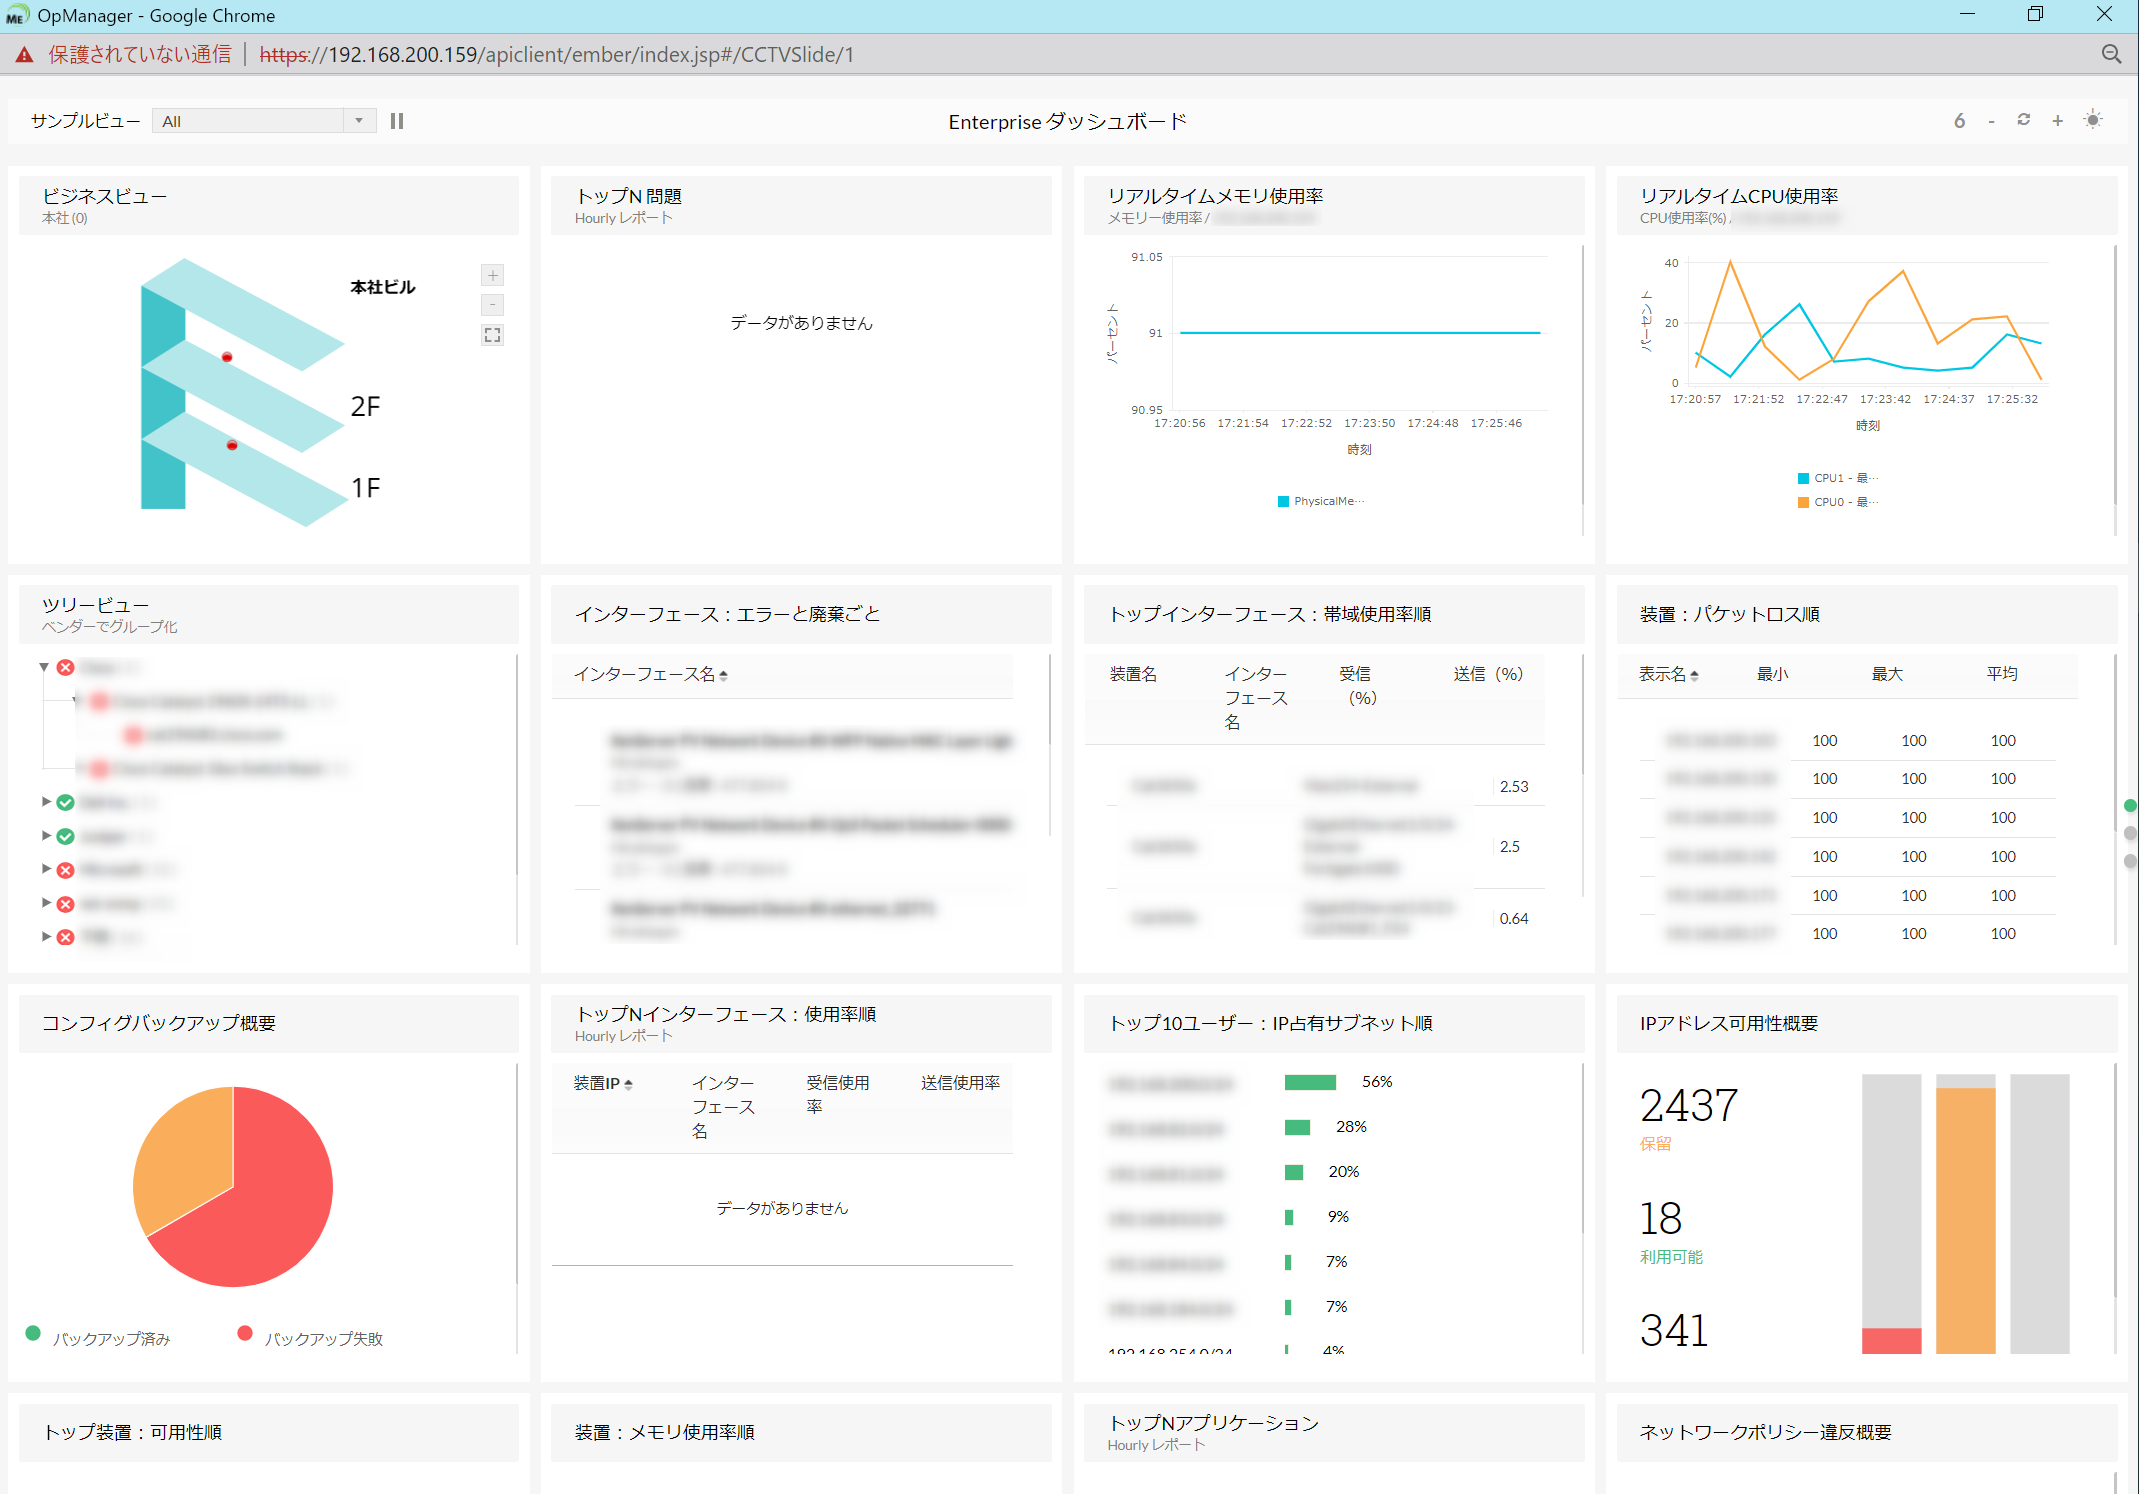
Task: Click the red marker on 2F floor
Action: pyautogui.click(x=227, y=357)
